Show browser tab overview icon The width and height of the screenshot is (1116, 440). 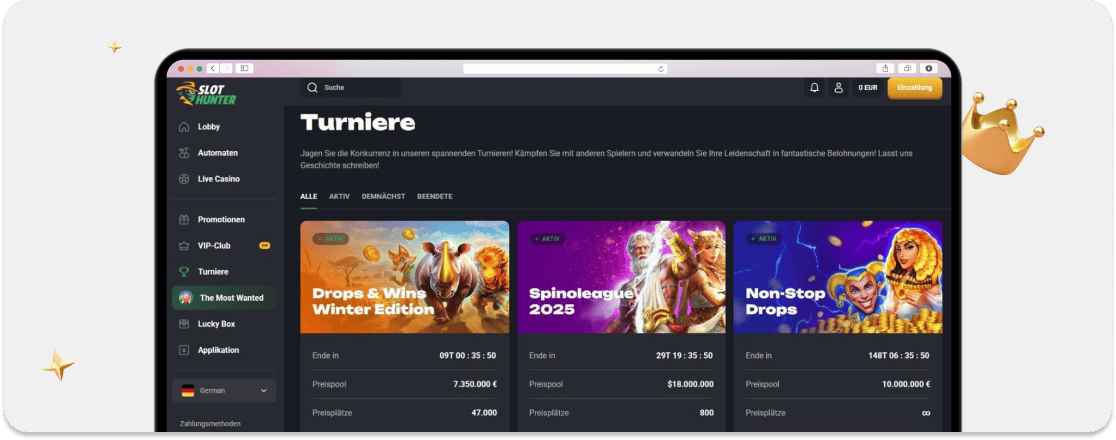(907, 68)
